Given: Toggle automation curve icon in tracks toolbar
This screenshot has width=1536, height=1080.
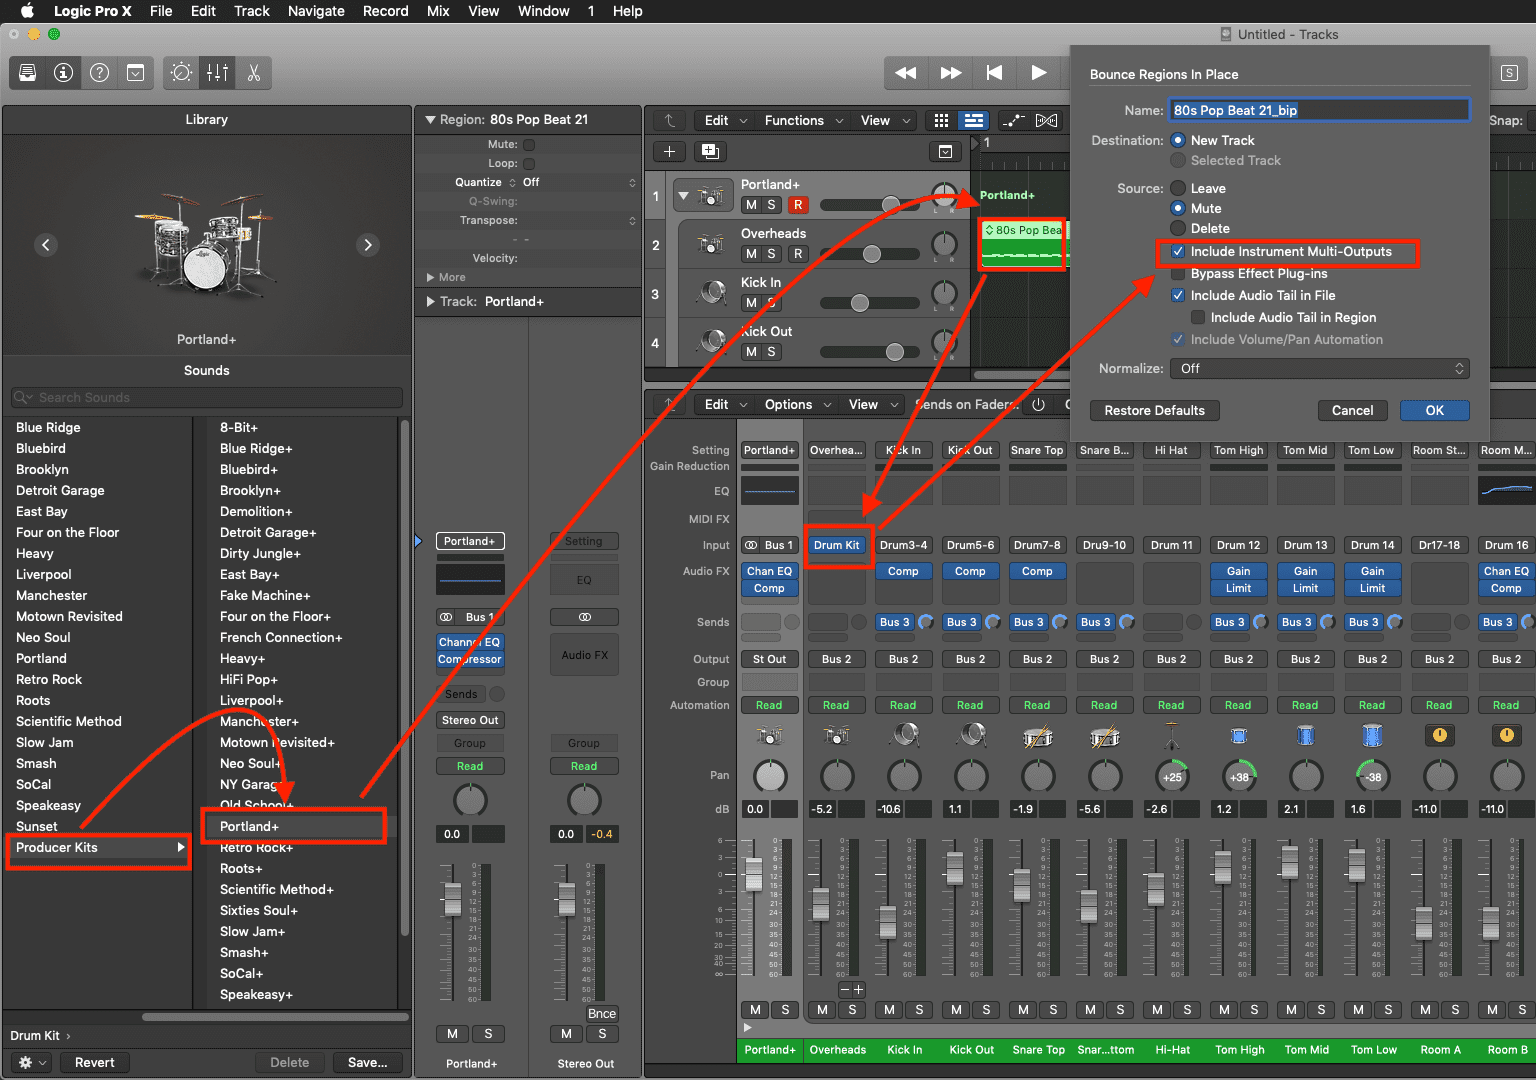Looking at the screenshot, I should click(1014, 121).
